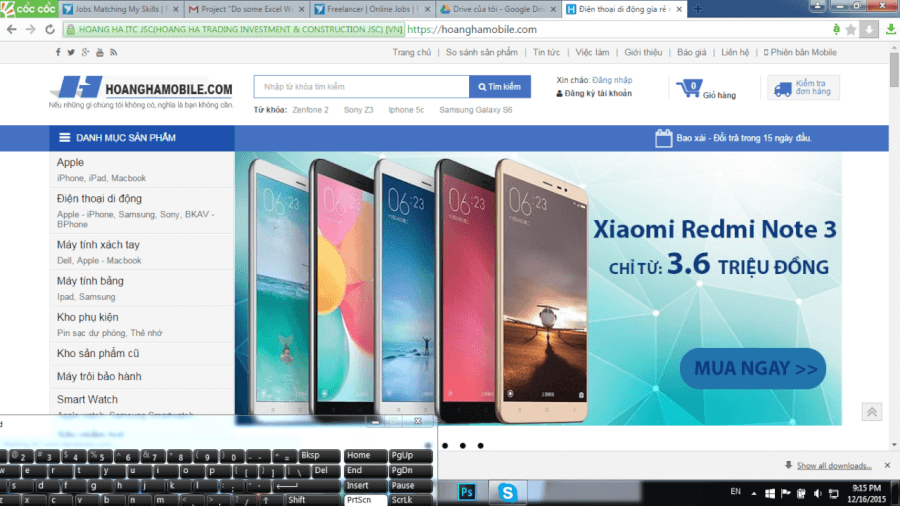Click the Hoanghamobile.com logo
Screen dimensions: 900x506
tap(142, 88)
